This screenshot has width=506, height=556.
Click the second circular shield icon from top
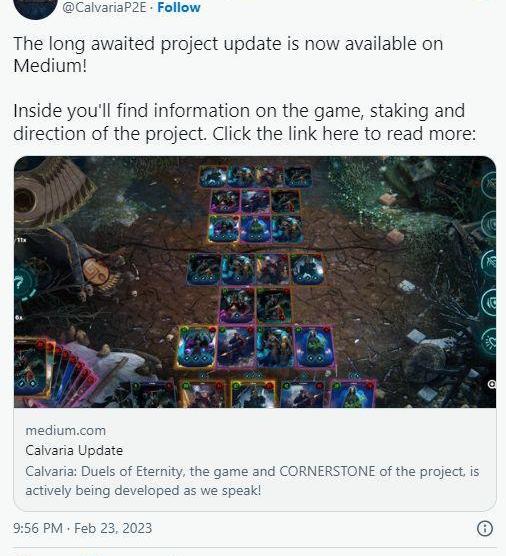490,224
